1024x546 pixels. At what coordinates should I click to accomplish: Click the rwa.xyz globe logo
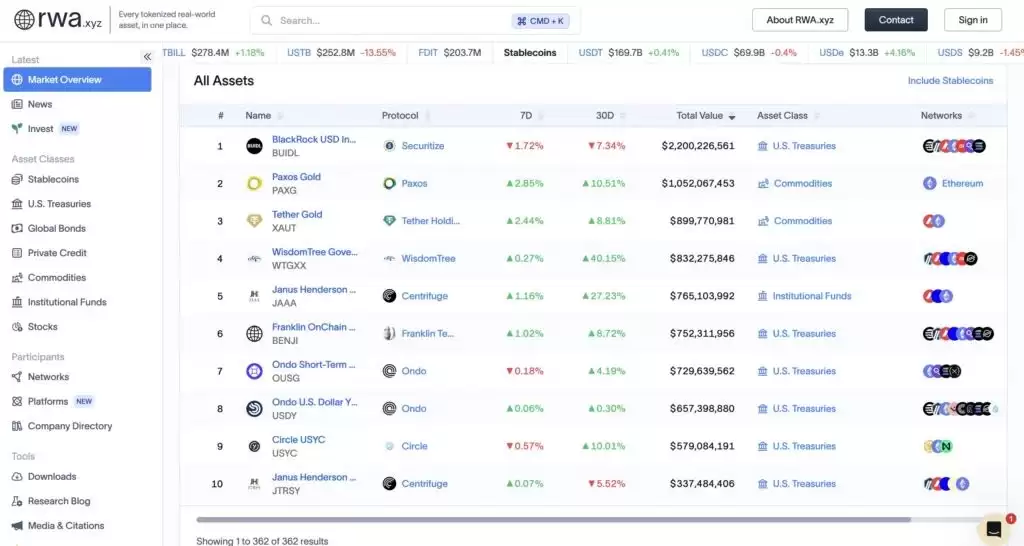[24, 20]
